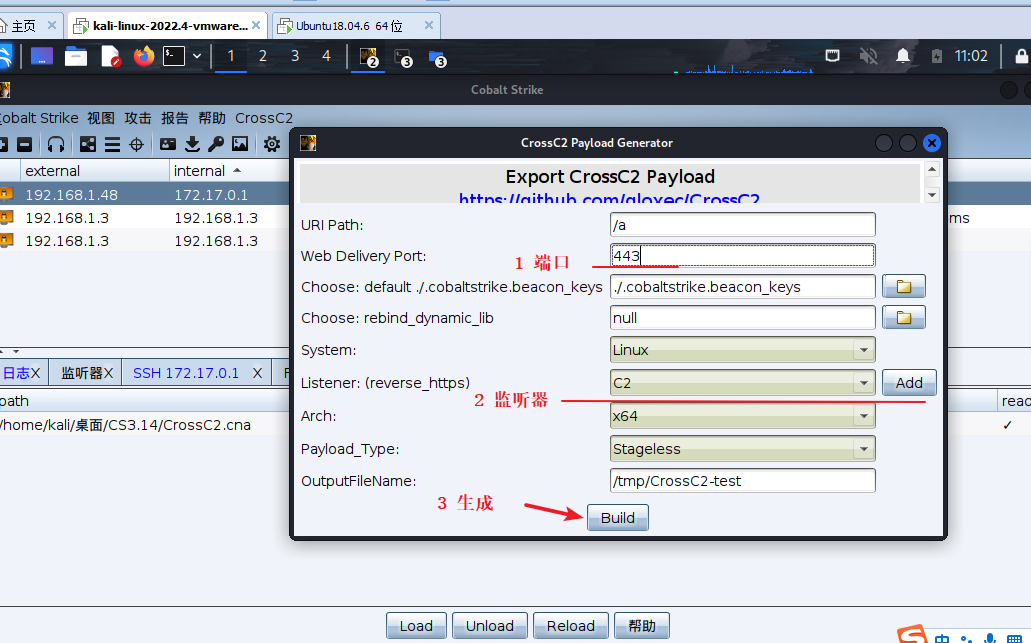Focus the folder taskbar group icon
The image size is (1031, 643).
pos(437,58)
